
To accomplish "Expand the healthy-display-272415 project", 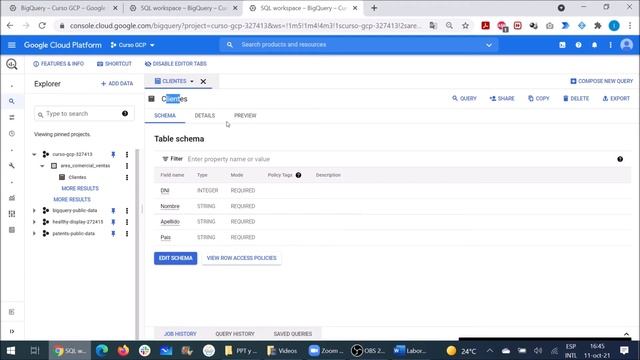I will coord(34,222).
